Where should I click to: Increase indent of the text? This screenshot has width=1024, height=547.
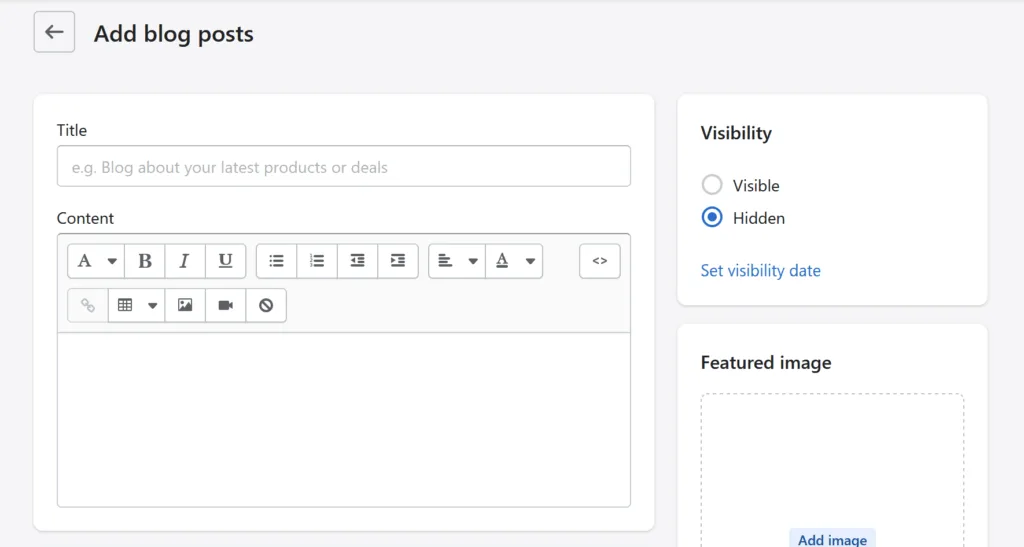[x=398, y=261]
